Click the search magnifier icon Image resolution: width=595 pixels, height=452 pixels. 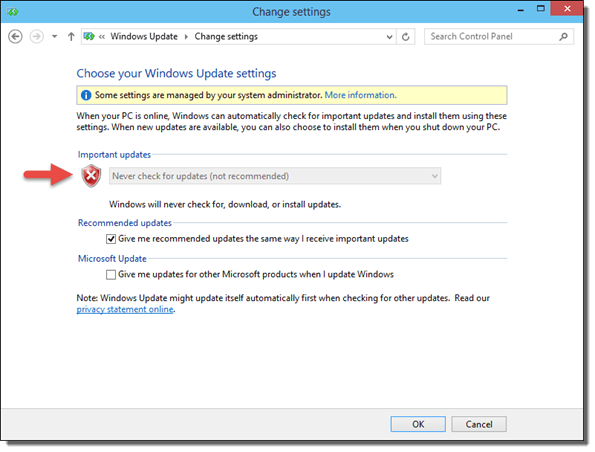click(x=564, y=36)
